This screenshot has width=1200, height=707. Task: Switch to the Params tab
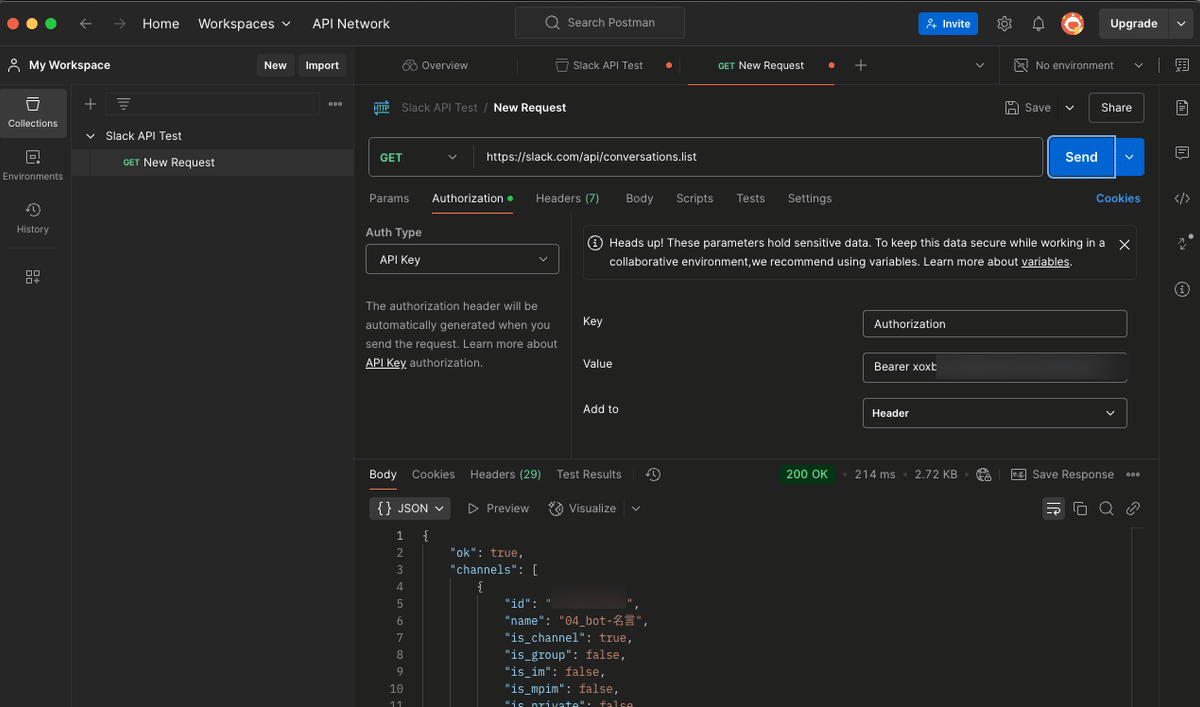click(389, 198)
